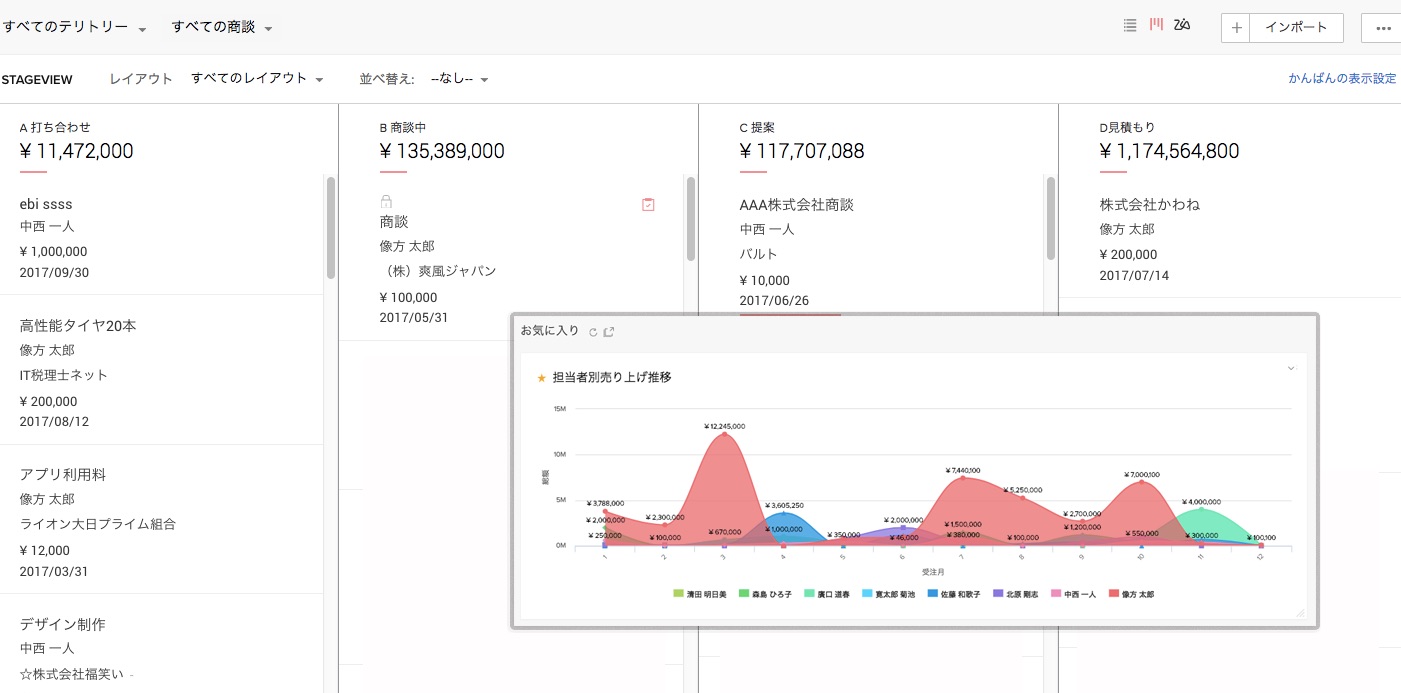The height and width of the screenshot is (693, 1401).
Task: Toggle 像方 太郎 series in chart legend
Action: pos(1131,594)
